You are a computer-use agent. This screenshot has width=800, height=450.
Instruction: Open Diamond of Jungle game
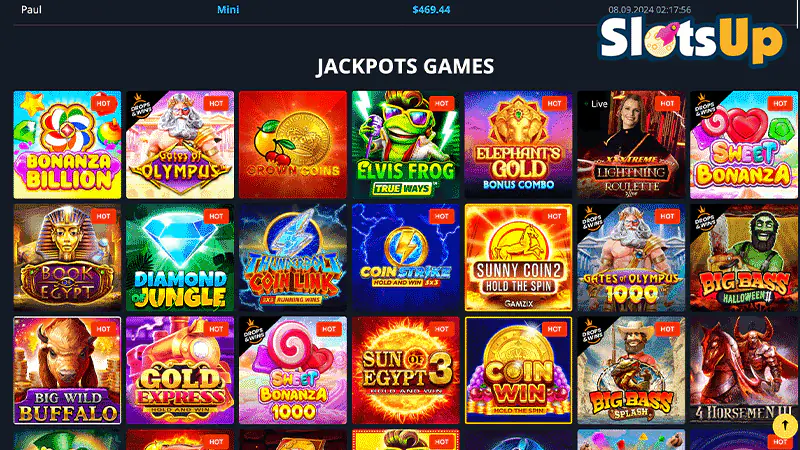(x=180, y=258)
